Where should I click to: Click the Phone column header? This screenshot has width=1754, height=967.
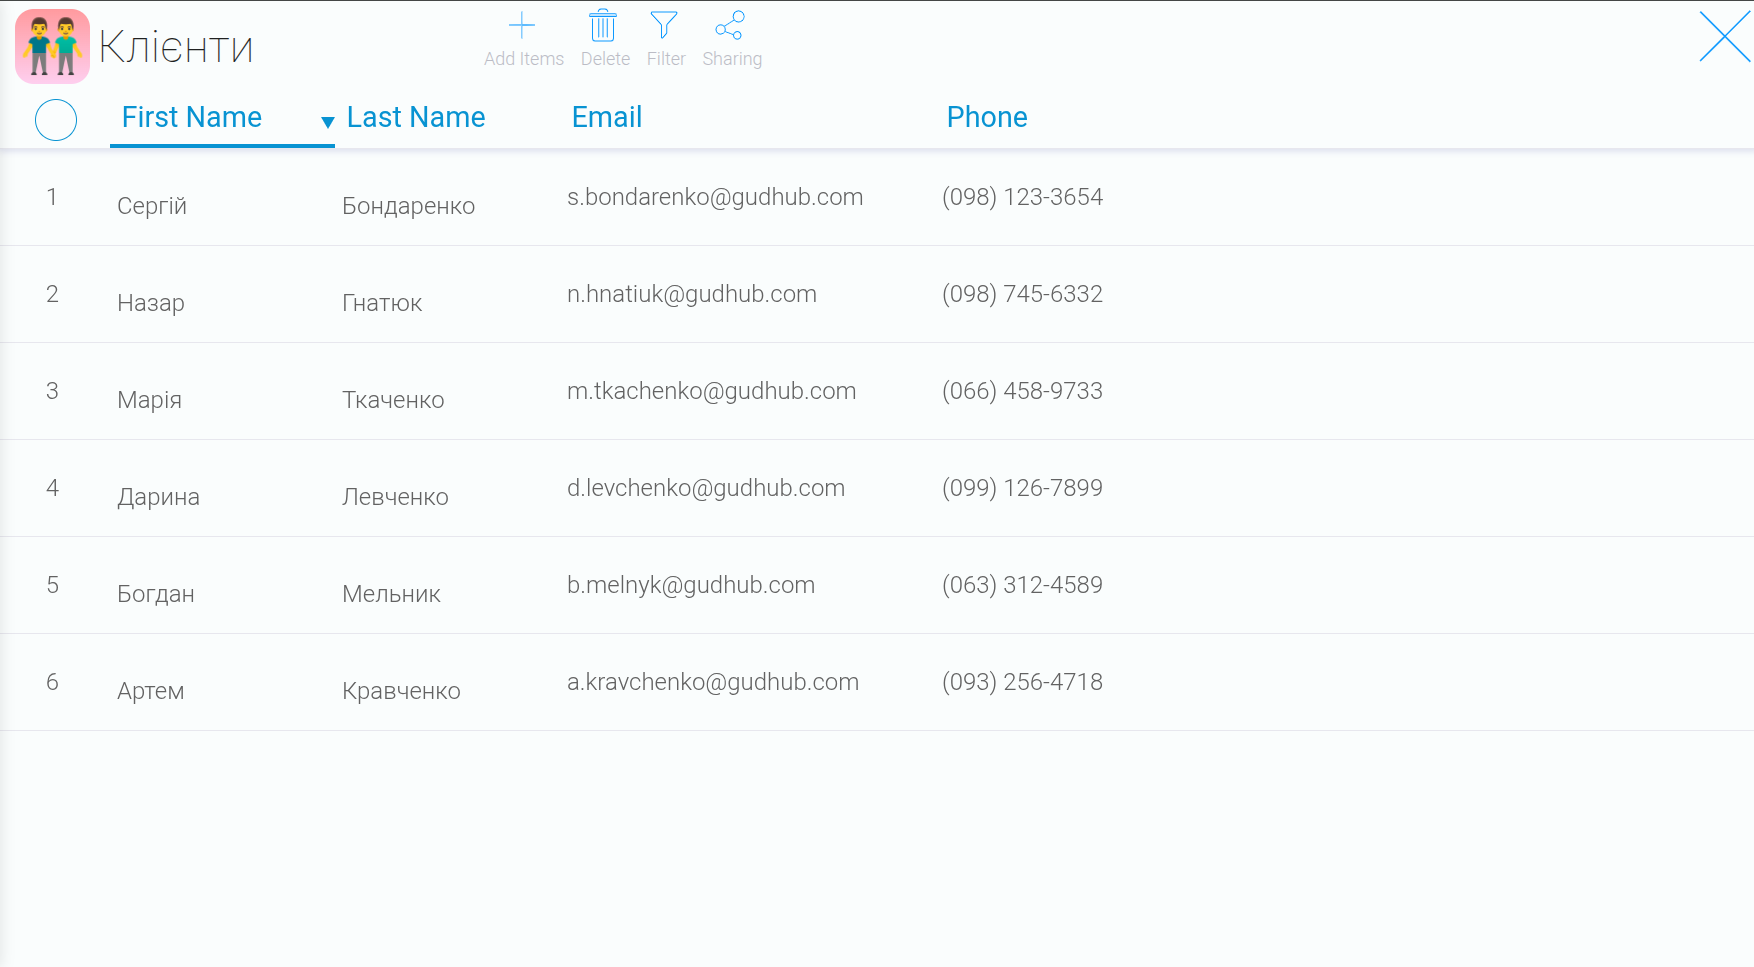tap(987, 117)
